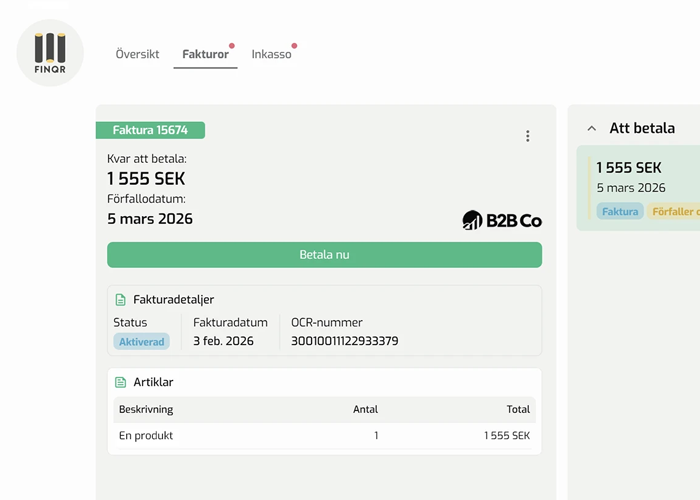Click the B2B Co company logo
Screen dimensions: 700x500
pos(502,220)
